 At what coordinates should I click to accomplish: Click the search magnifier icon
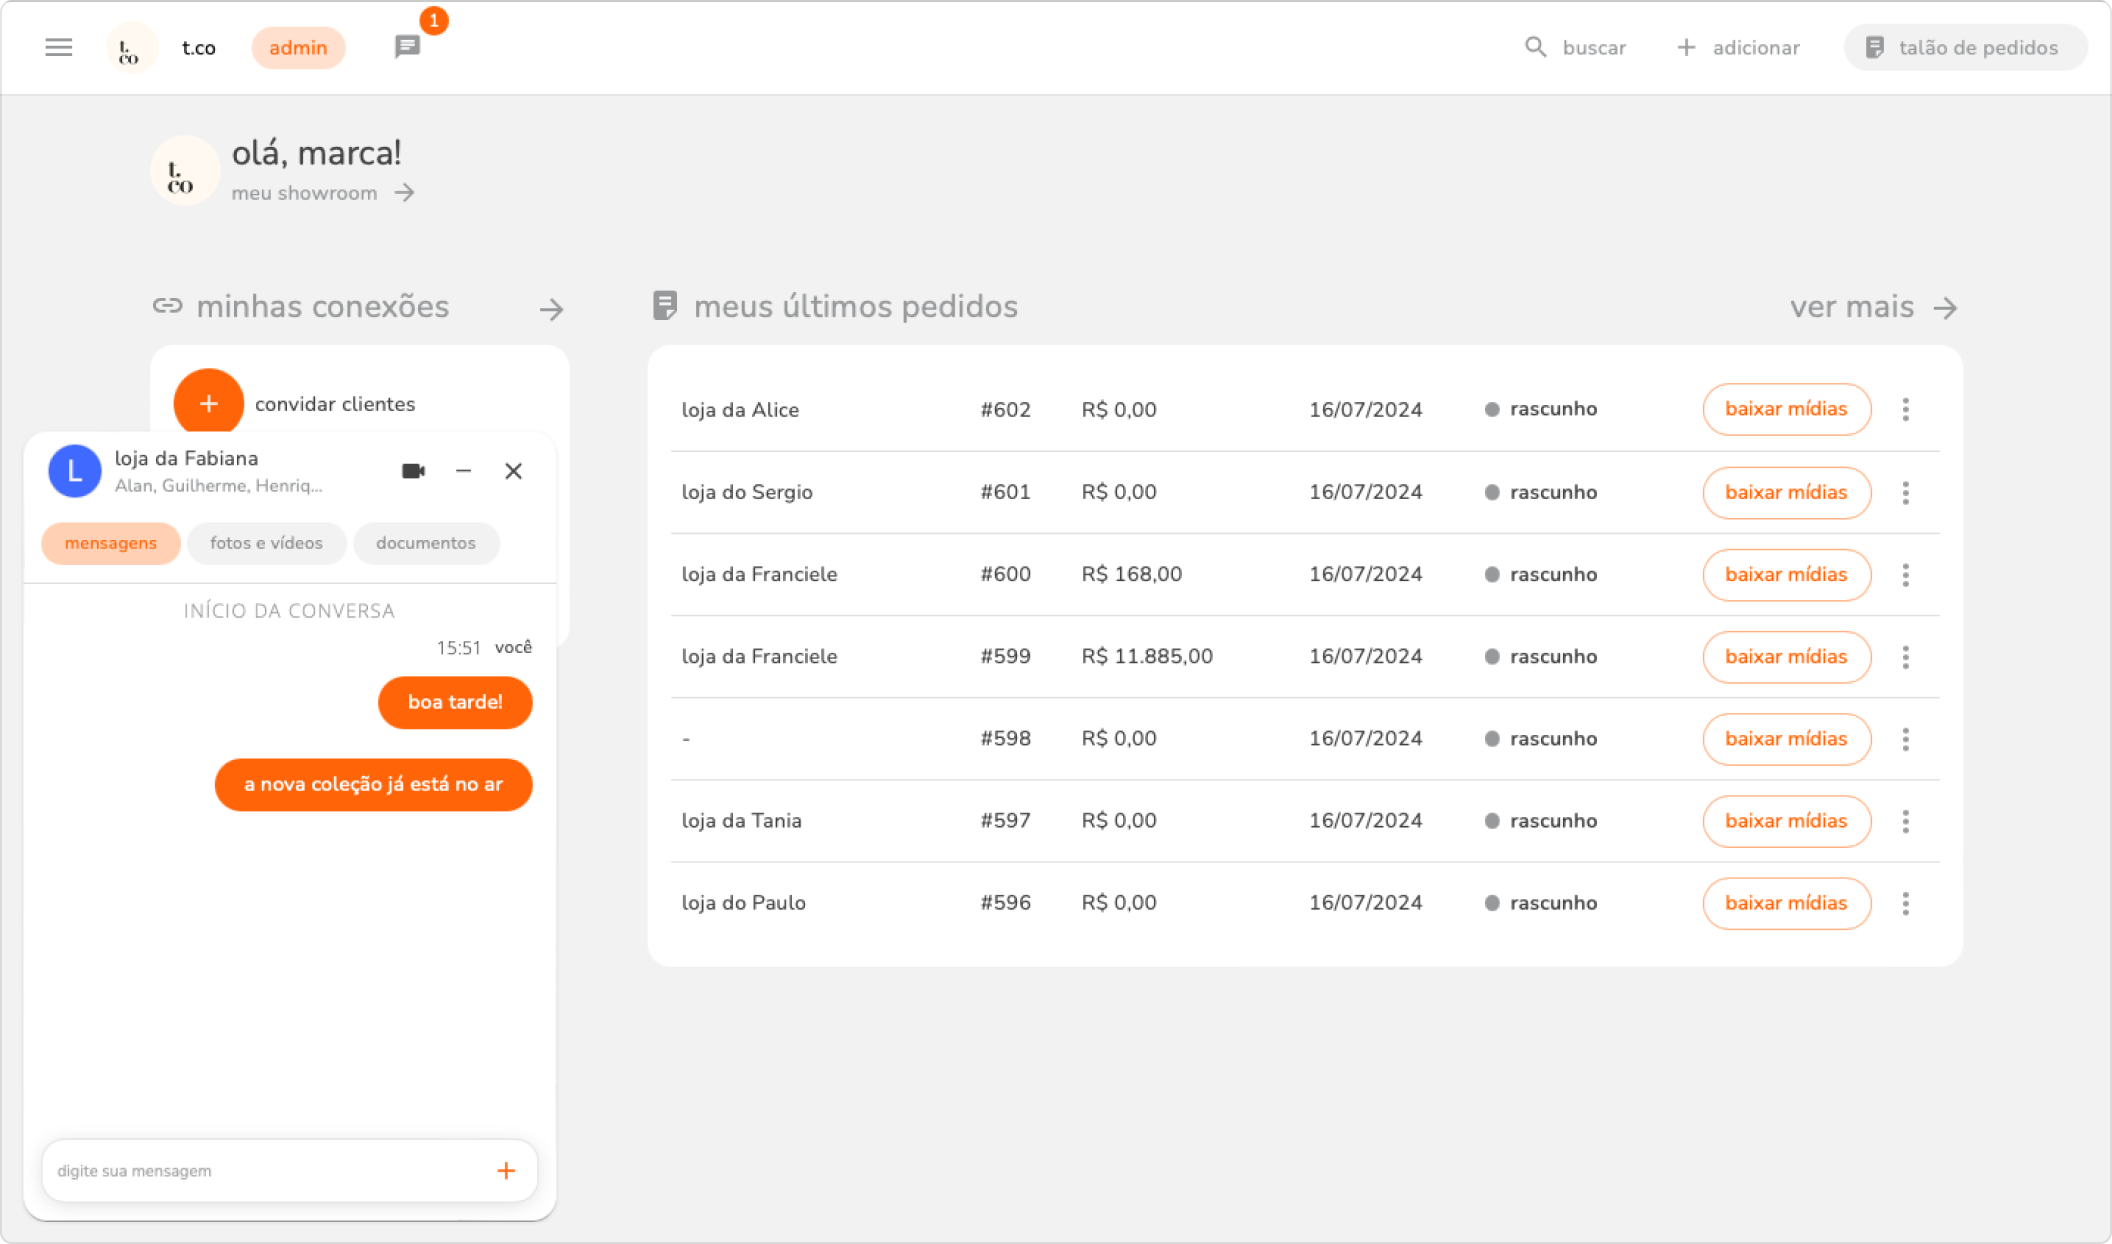tap(1535, 47)
